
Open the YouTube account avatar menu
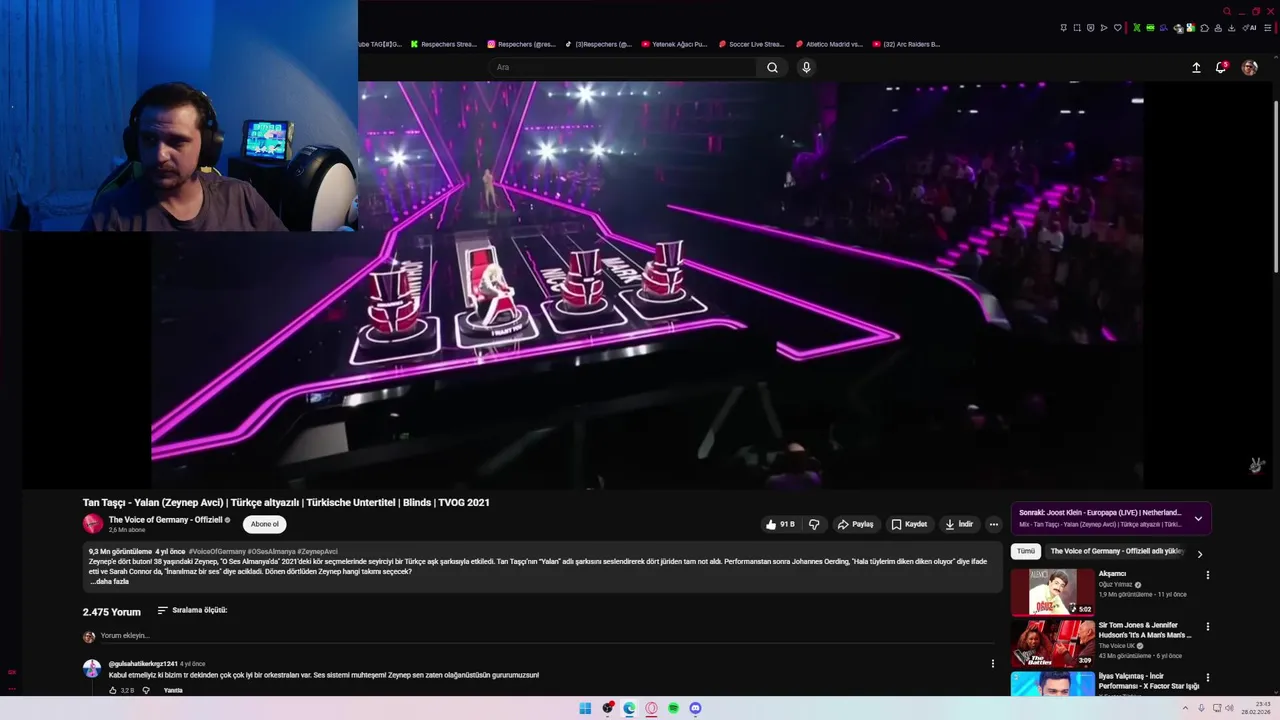1249,67
